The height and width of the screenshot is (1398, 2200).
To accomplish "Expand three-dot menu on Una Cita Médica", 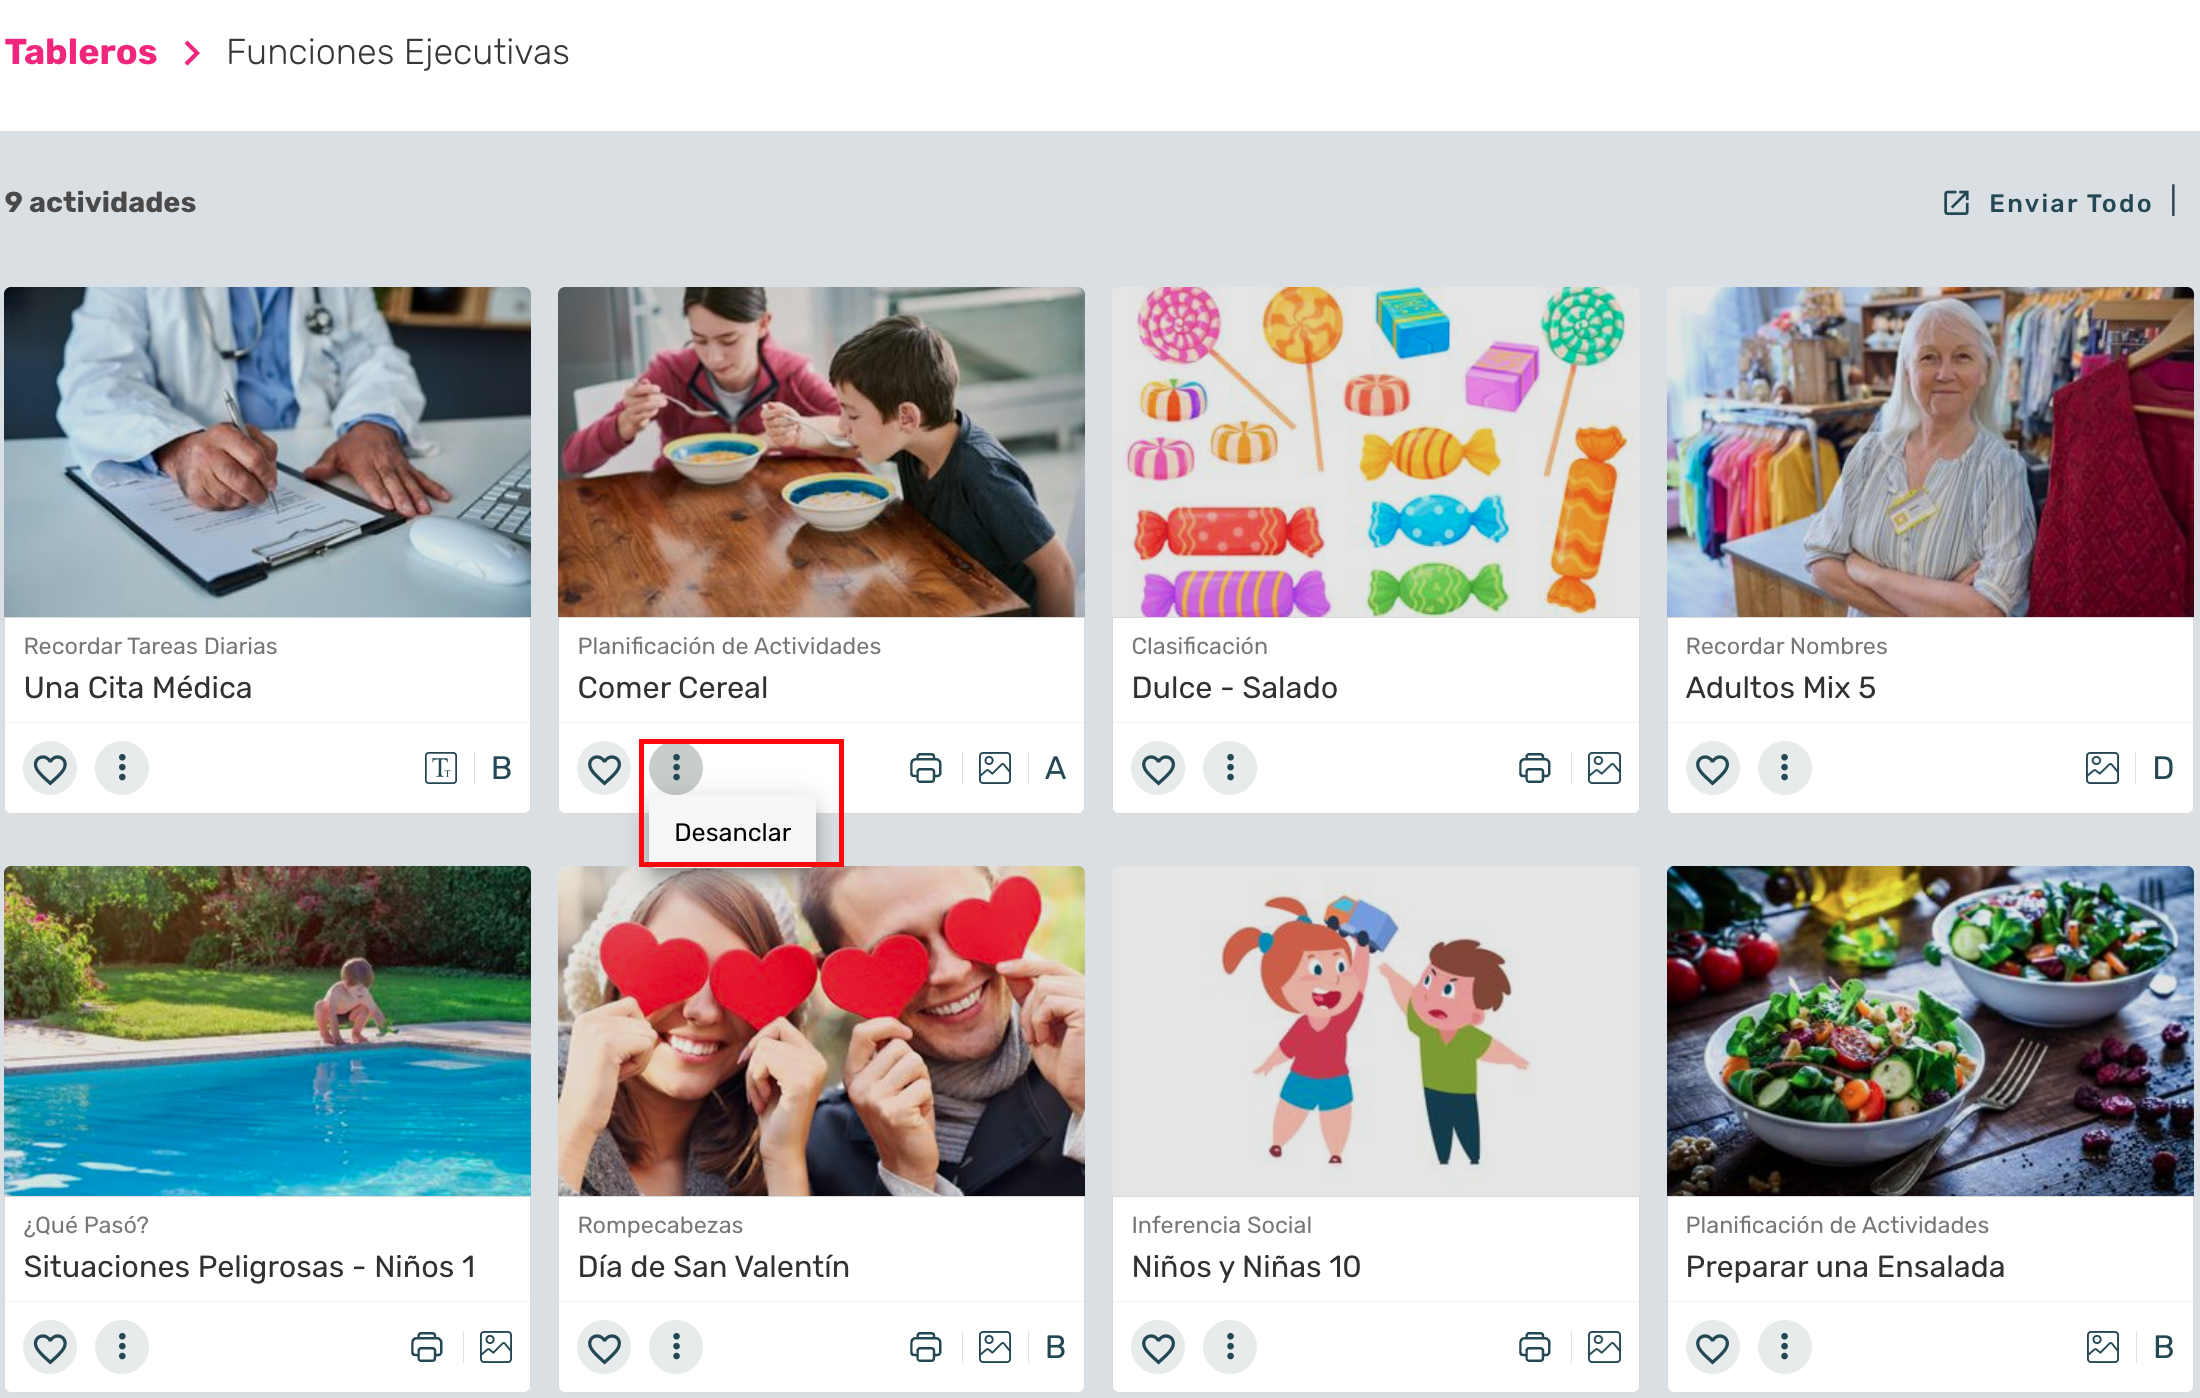I will (x=122, y=768).
